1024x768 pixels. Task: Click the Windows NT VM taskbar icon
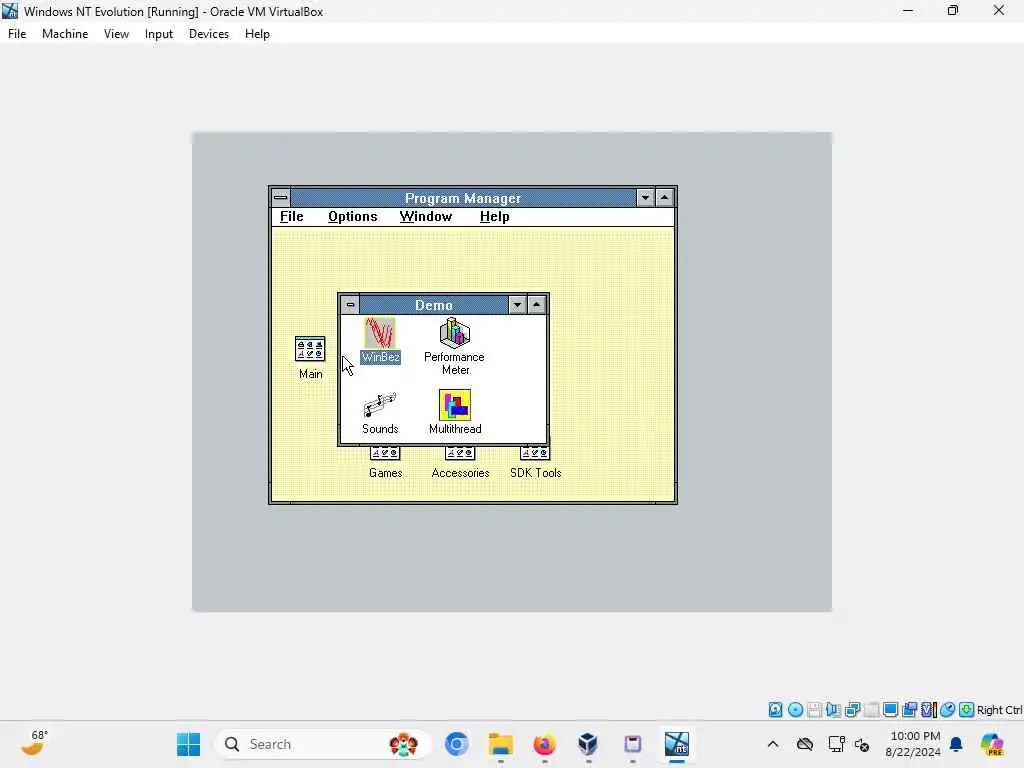677,744
